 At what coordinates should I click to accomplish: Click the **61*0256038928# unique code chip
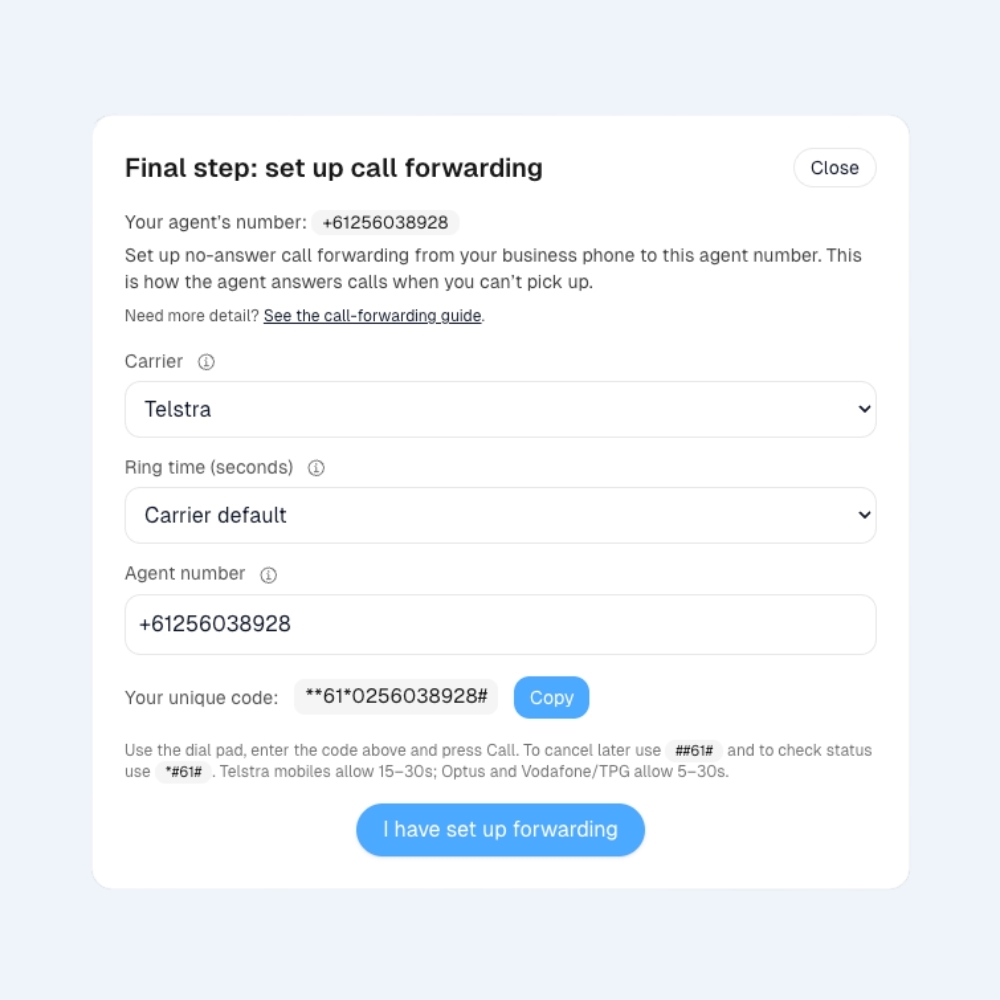coord(396,697)
